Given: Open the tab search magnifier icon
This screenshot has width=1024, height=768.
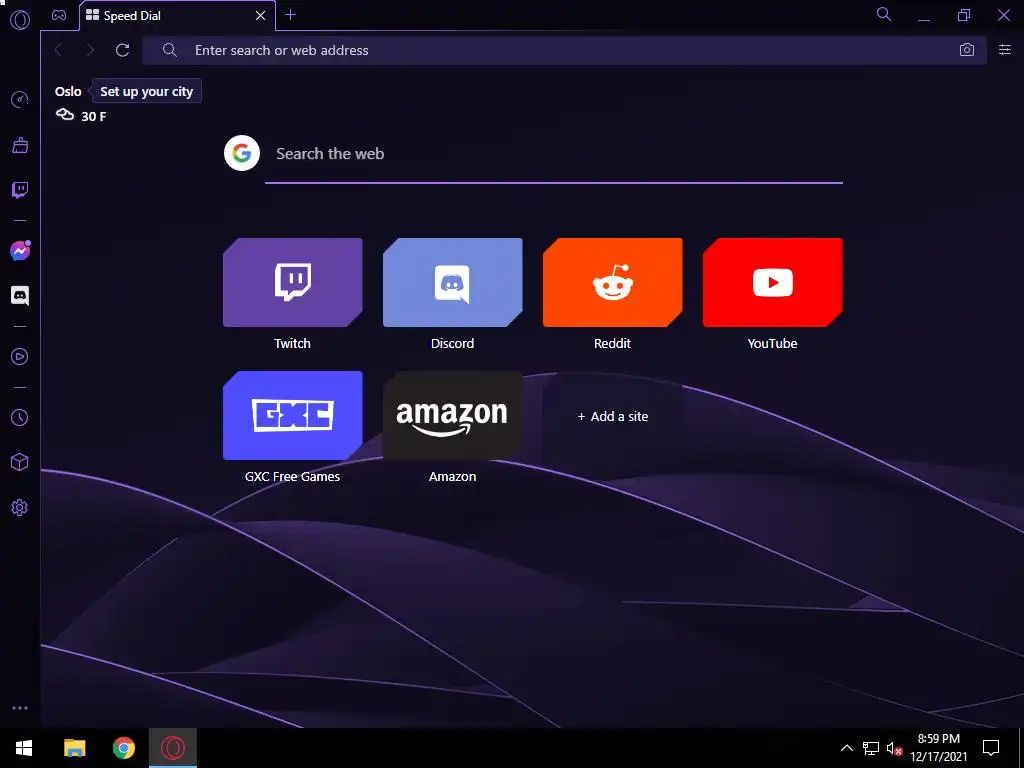Looking at the screenshot, I should [x=884, y=14].
